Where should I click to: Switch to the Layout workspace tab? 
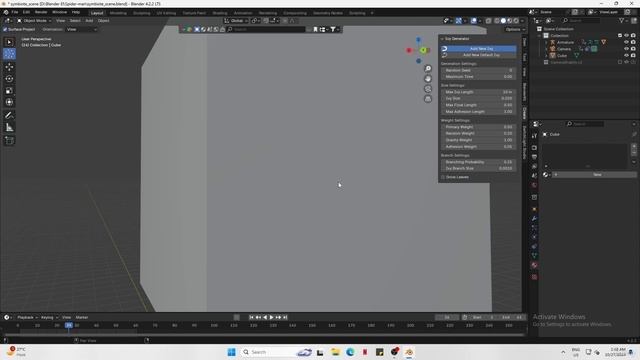97,13
